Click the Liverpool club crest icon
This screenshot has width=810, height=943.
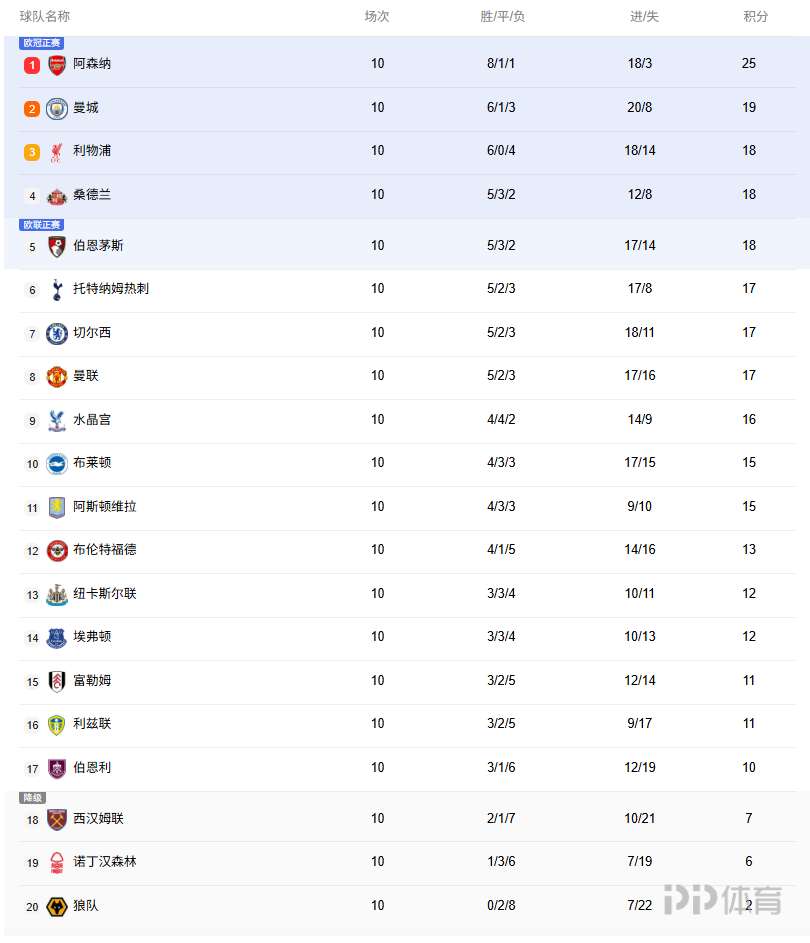(57, 152)
